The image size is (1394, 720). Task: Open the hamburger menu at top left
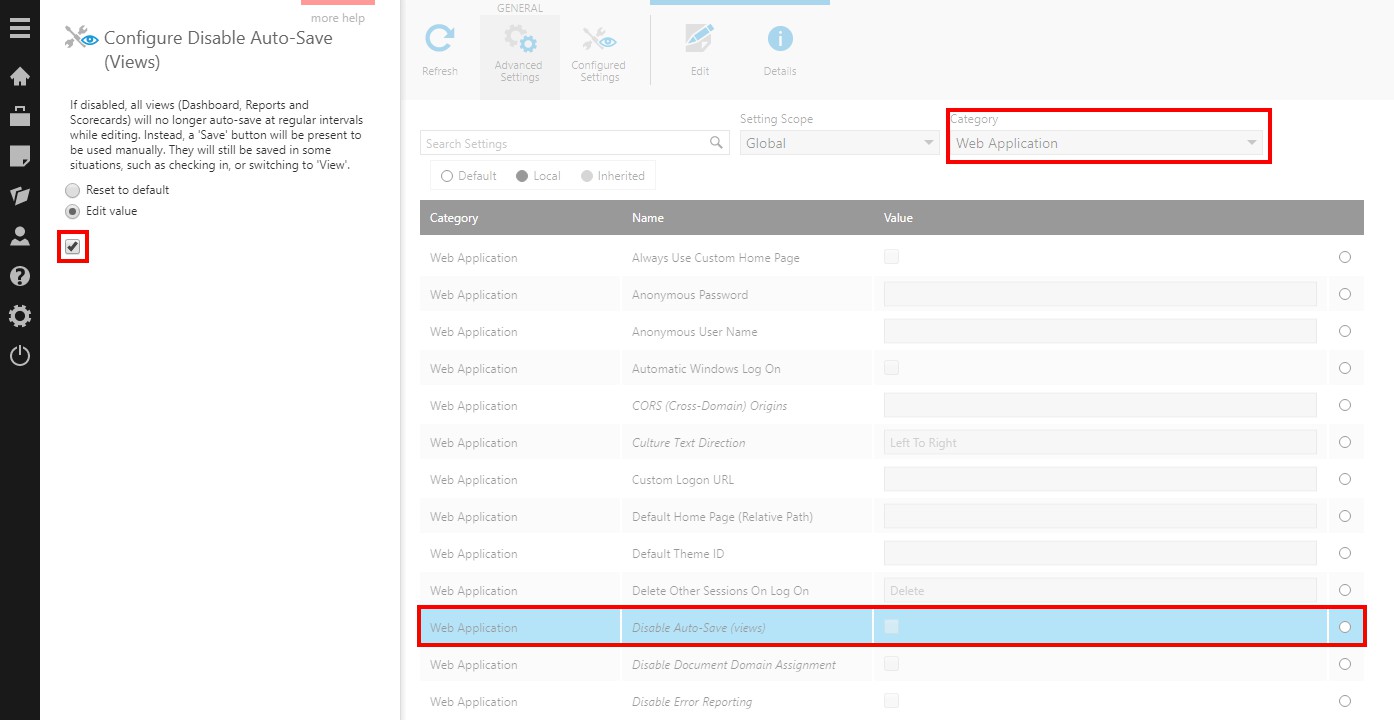pyautogui.click(x=20, y=27)
